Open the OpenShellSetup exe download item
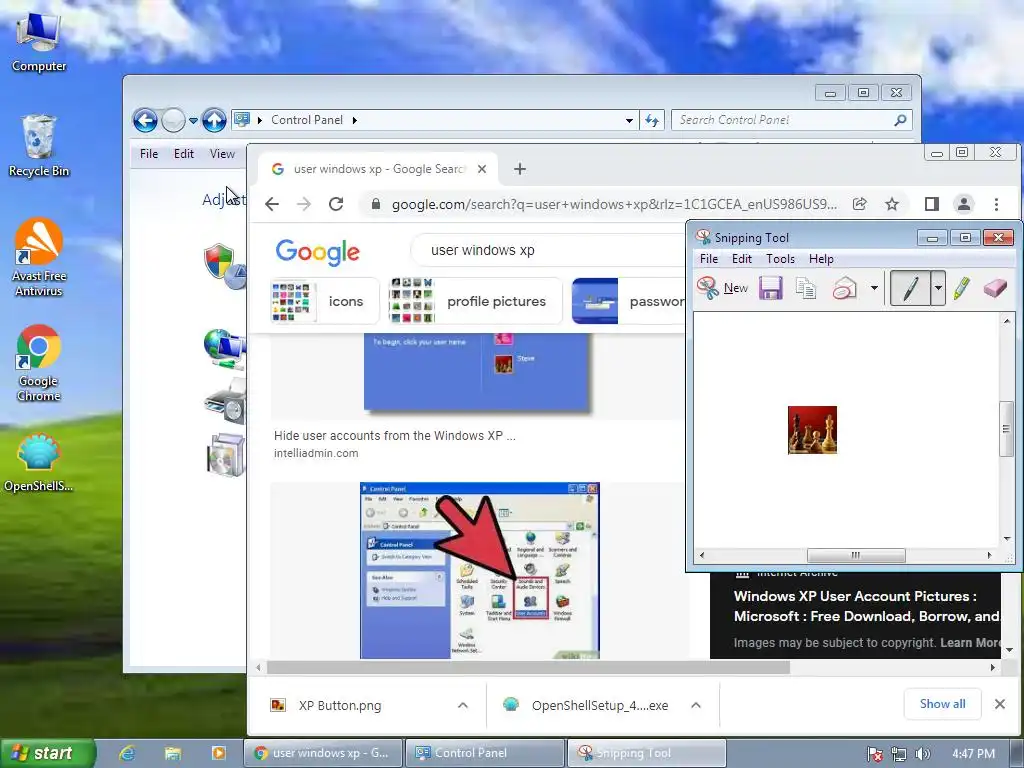The height and width of the screenshot is (768, 1024). coord(588,705)
